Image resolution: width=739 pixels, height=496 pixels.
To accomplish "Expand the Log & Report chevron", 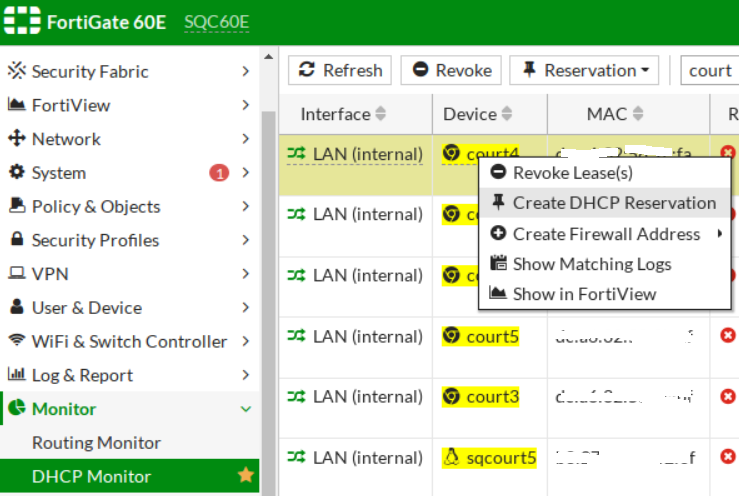I will coord(246,375).
